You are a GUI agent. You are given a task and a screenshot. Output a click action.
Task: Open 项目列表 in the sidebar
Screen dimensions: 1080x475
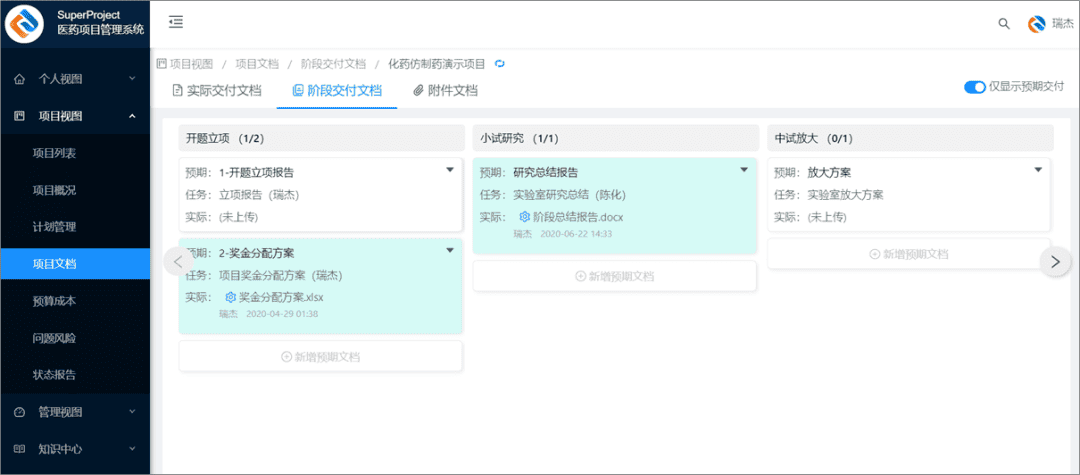75,154
